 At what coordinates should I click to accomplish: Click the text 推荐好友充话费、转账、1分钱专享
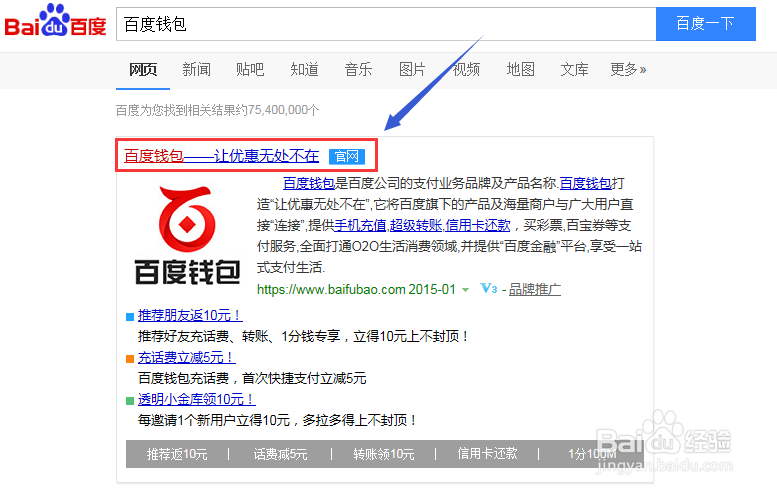[239, 336]
